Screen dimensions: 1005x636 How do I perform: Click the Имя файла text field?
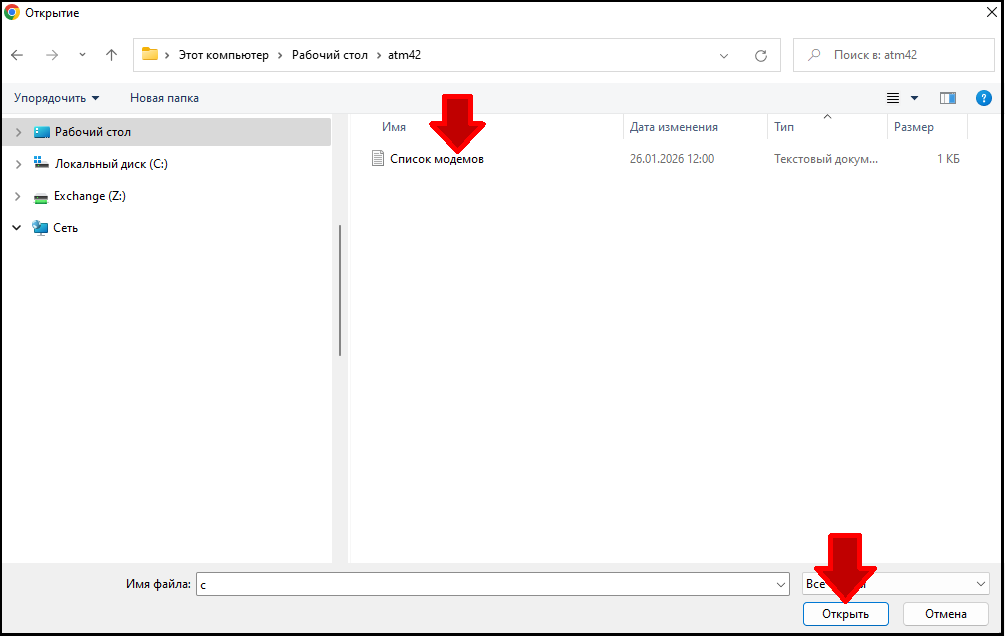pos(485,584)
